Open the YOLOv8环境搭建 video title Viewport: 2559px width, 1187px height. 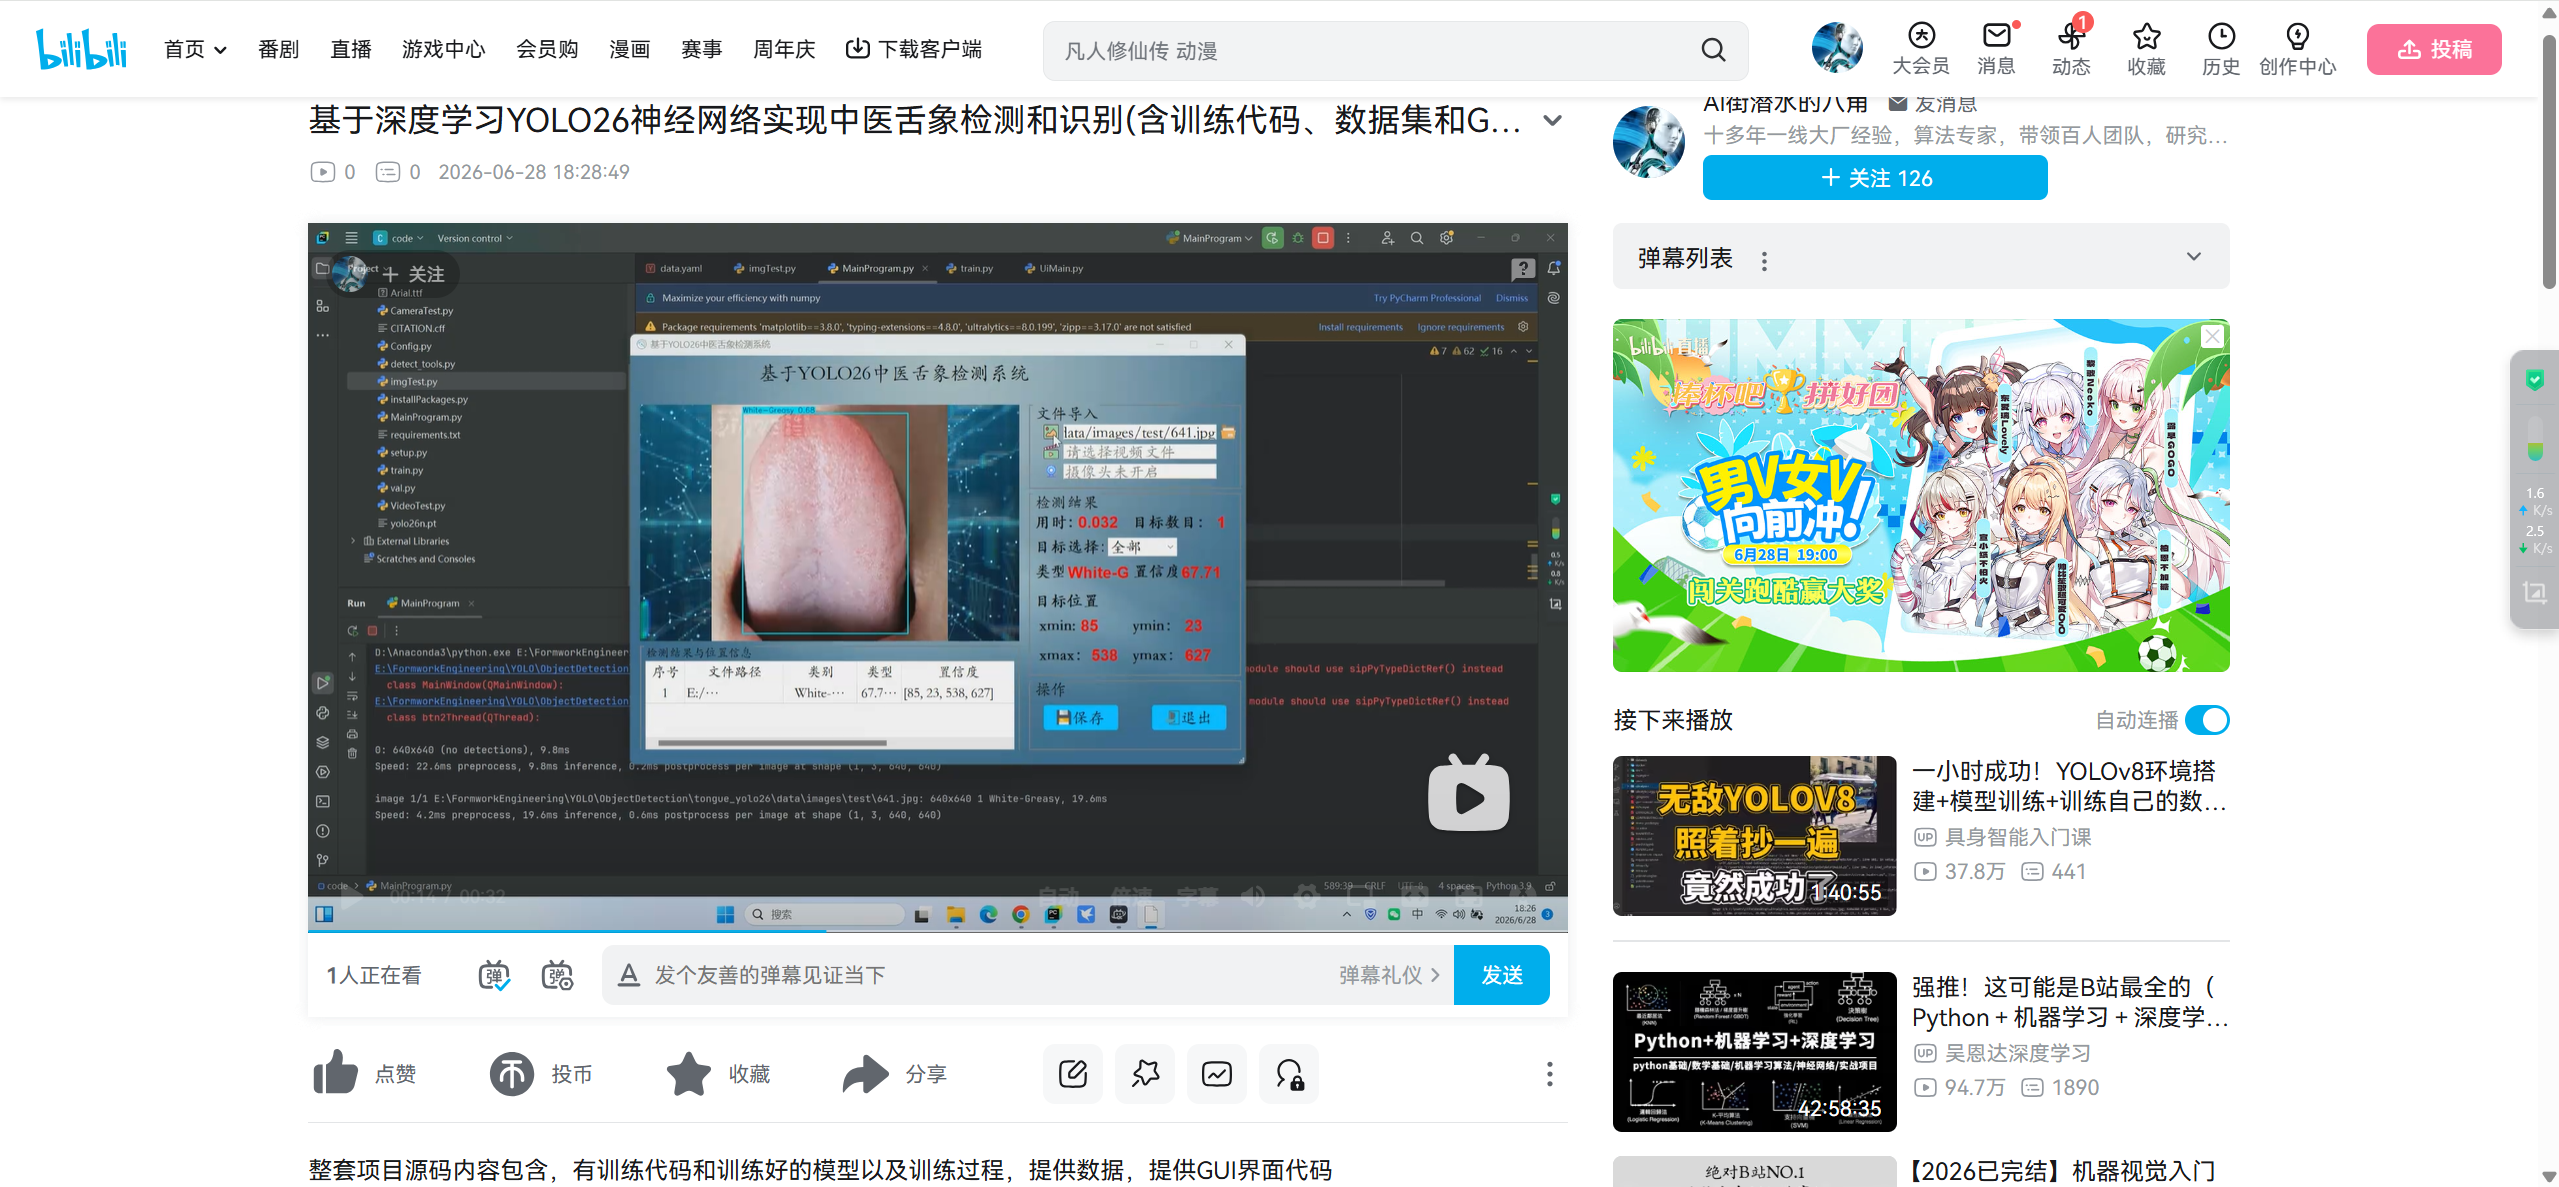pos(2069,786)
